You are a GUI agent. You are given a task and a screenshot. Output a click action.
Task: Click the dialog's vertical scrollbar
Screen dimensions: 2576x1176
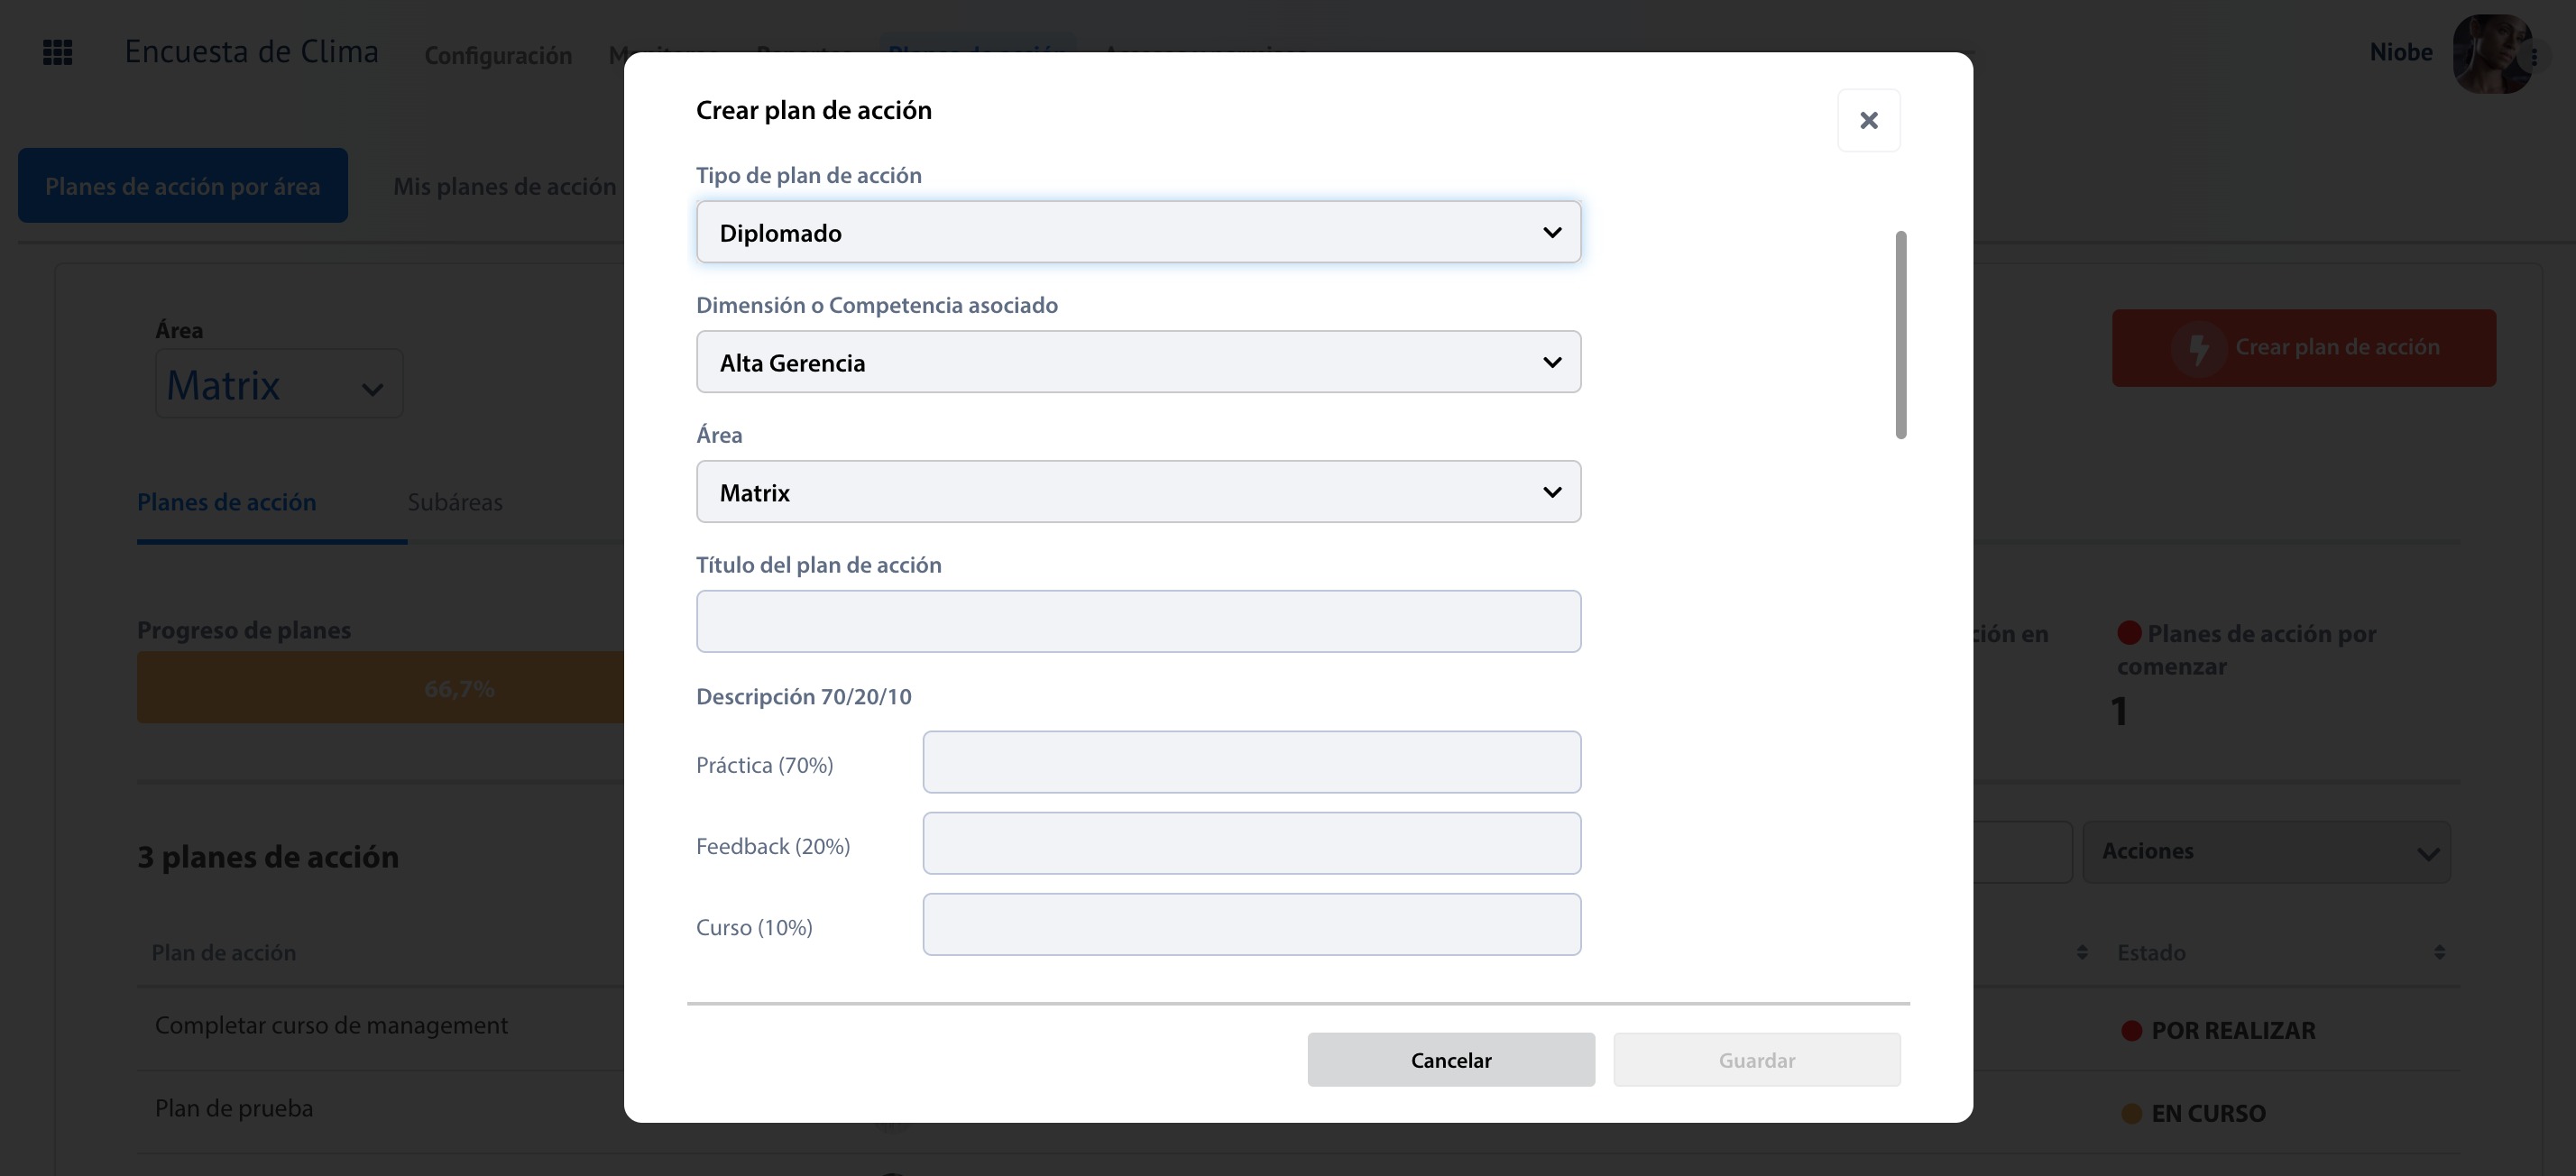tap(1900, 335)
